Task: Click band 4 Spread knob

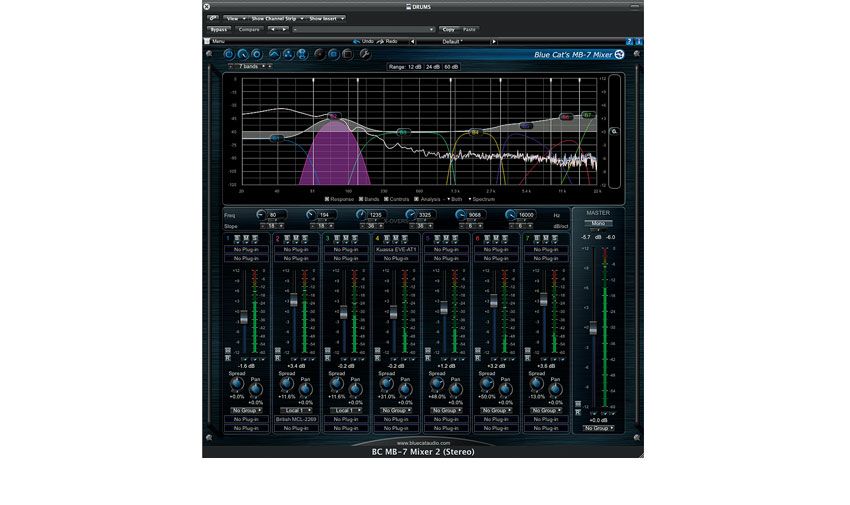Action: click(x=387, y=384)
